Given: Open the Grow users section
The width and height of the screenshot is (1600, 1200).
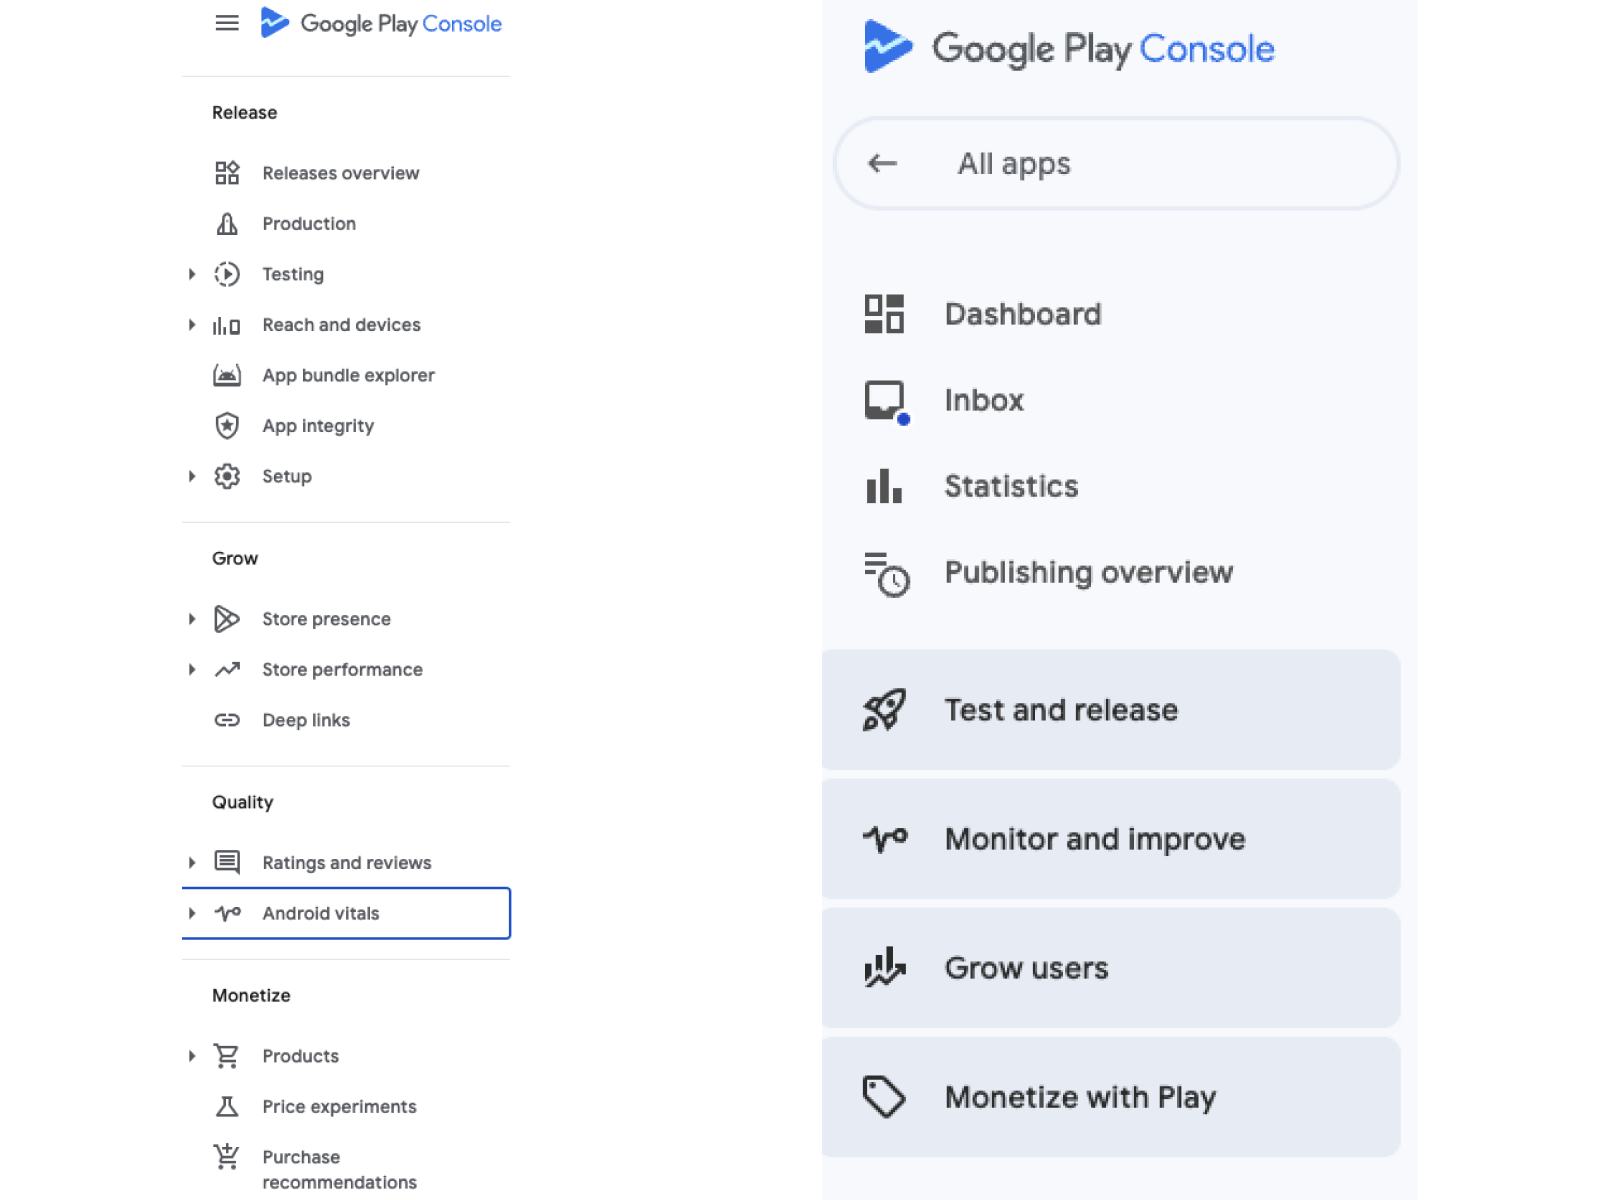Looking at the screenshot, I should (1111, 968).
